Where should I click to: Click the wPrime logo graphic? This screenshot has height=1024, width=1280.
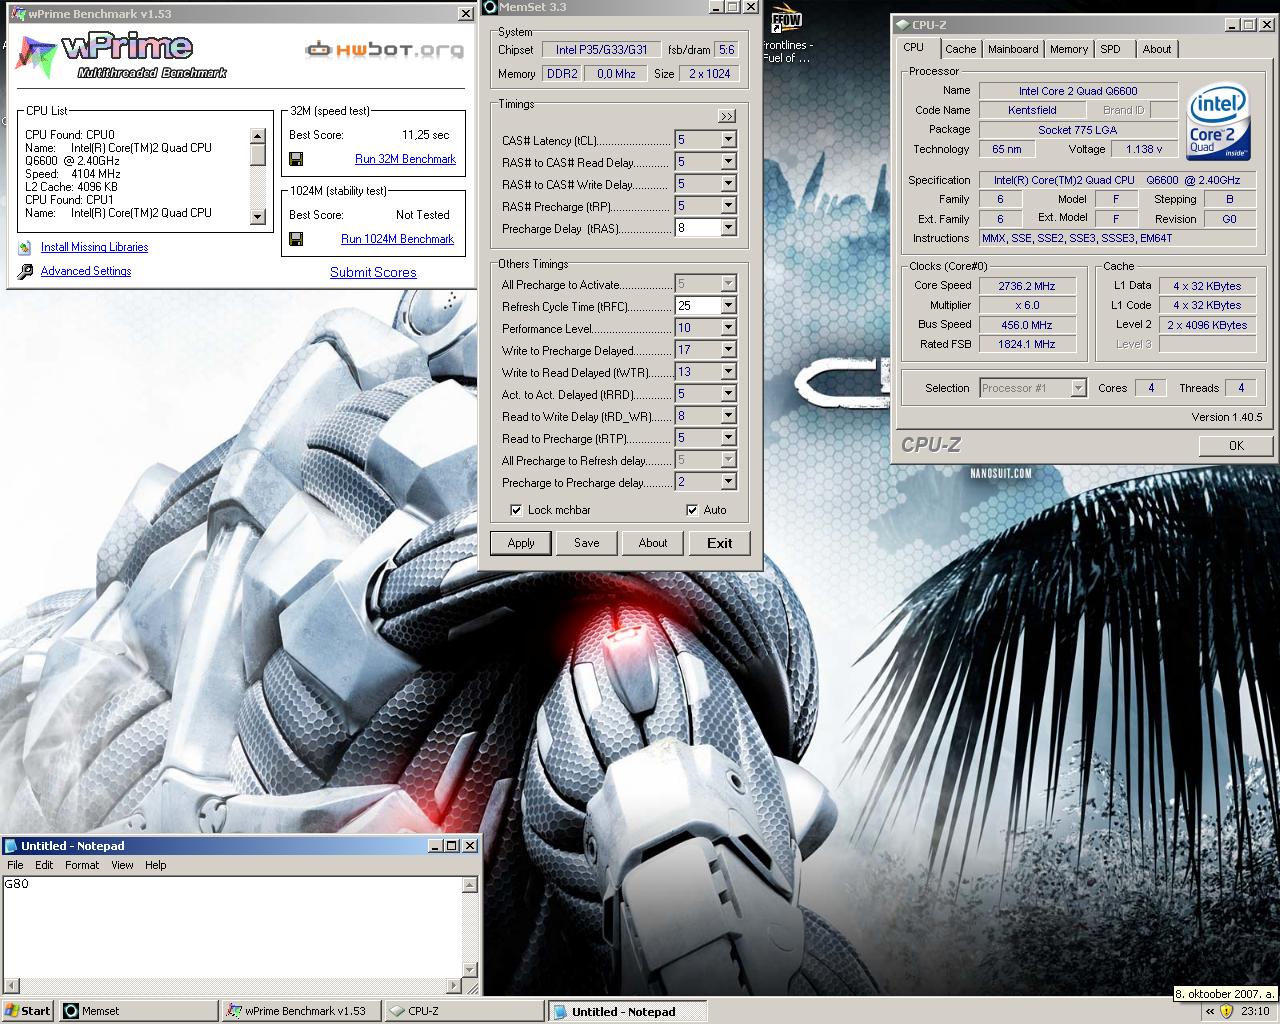pyautogui.click(x=122, y=56)
